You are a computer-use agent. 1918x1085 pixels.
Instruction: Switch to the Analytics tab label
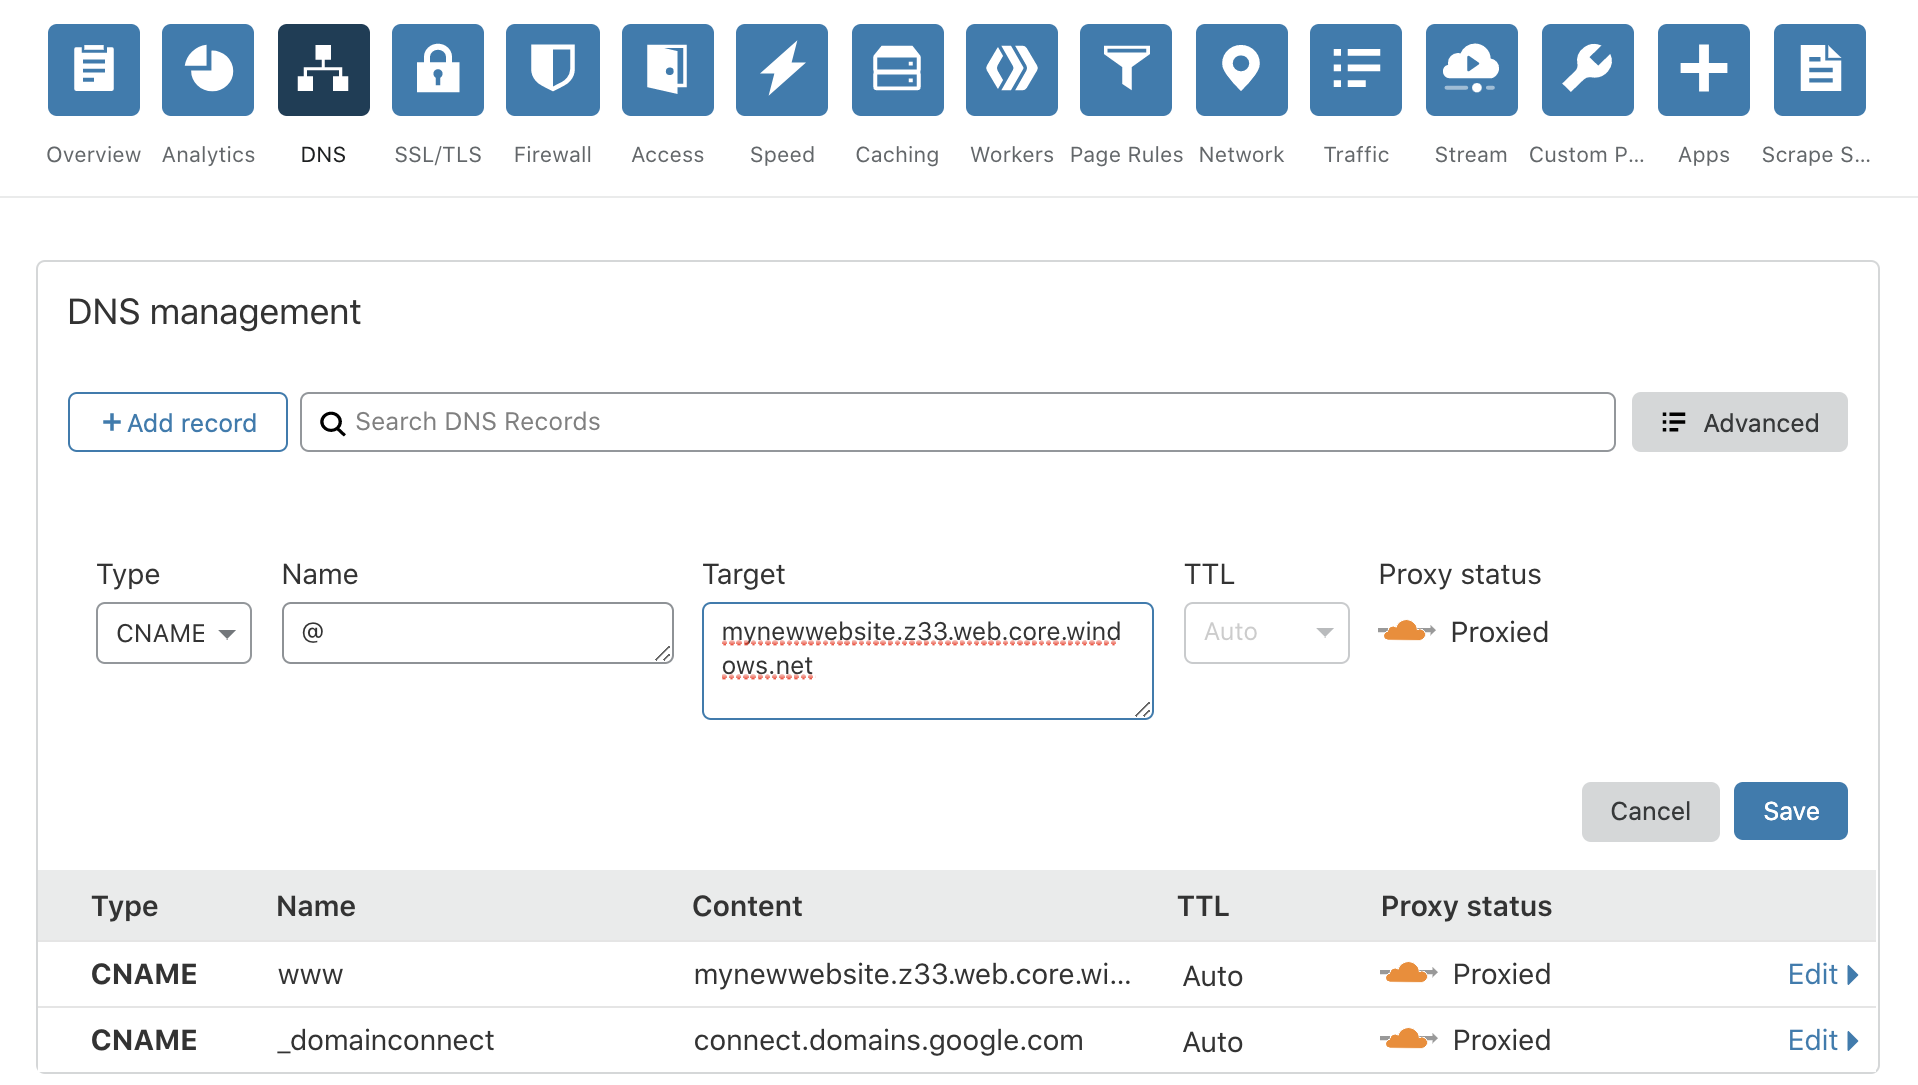point(208,155)
